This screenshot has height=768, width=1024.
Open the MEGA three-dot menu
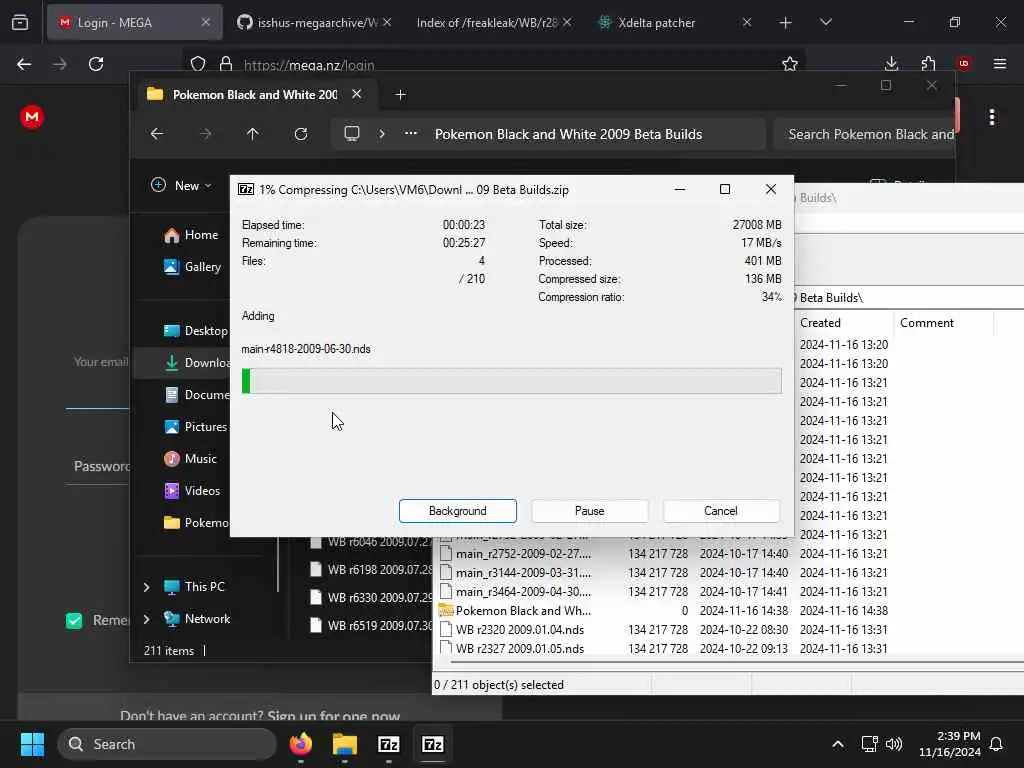tap(992, 118)
